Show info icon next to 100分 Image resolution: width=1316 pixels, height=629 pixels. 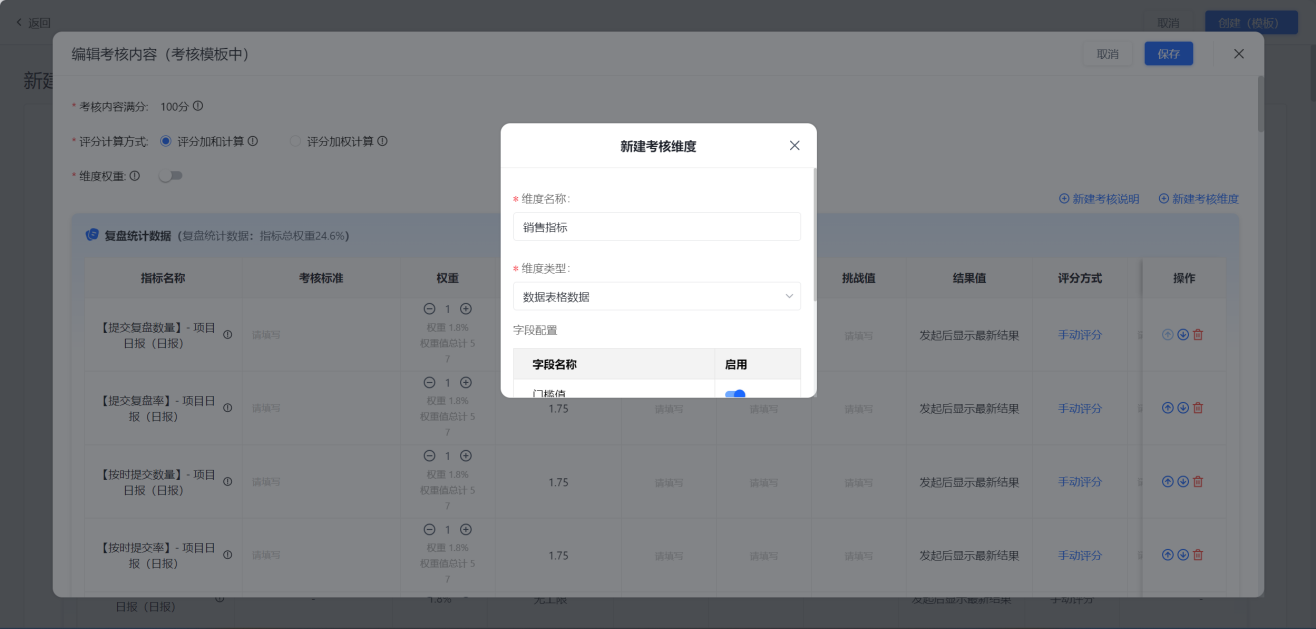(x=198, y=106)
